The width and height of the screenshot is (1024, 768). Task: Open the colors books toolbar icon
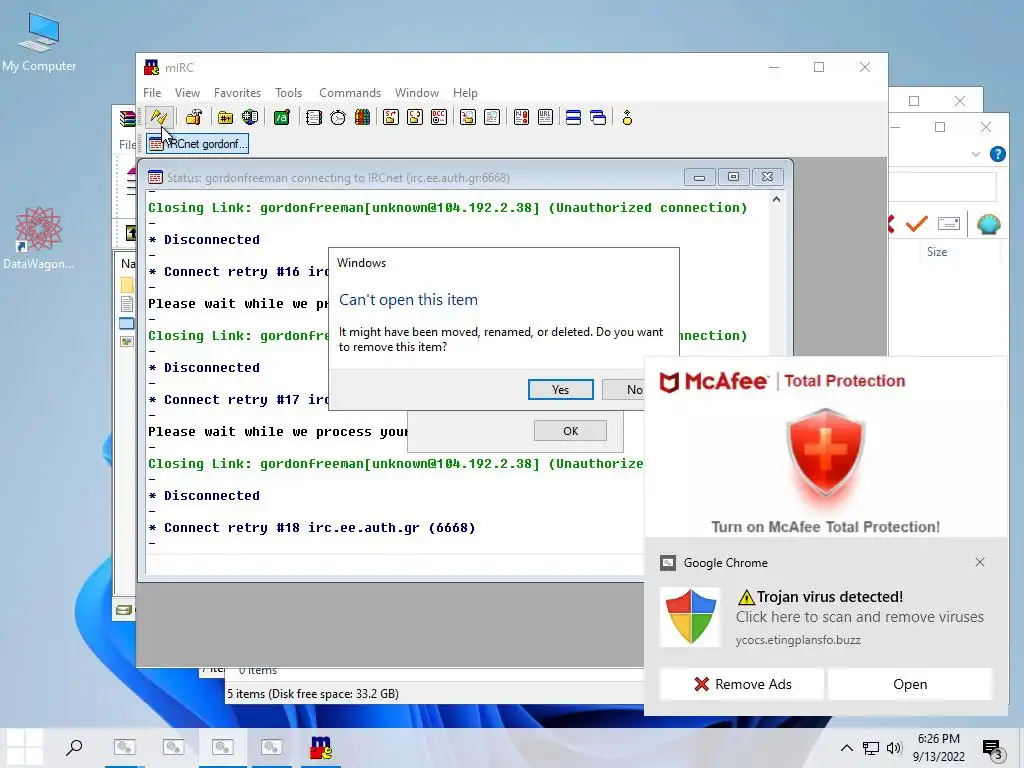pos(362,118)
